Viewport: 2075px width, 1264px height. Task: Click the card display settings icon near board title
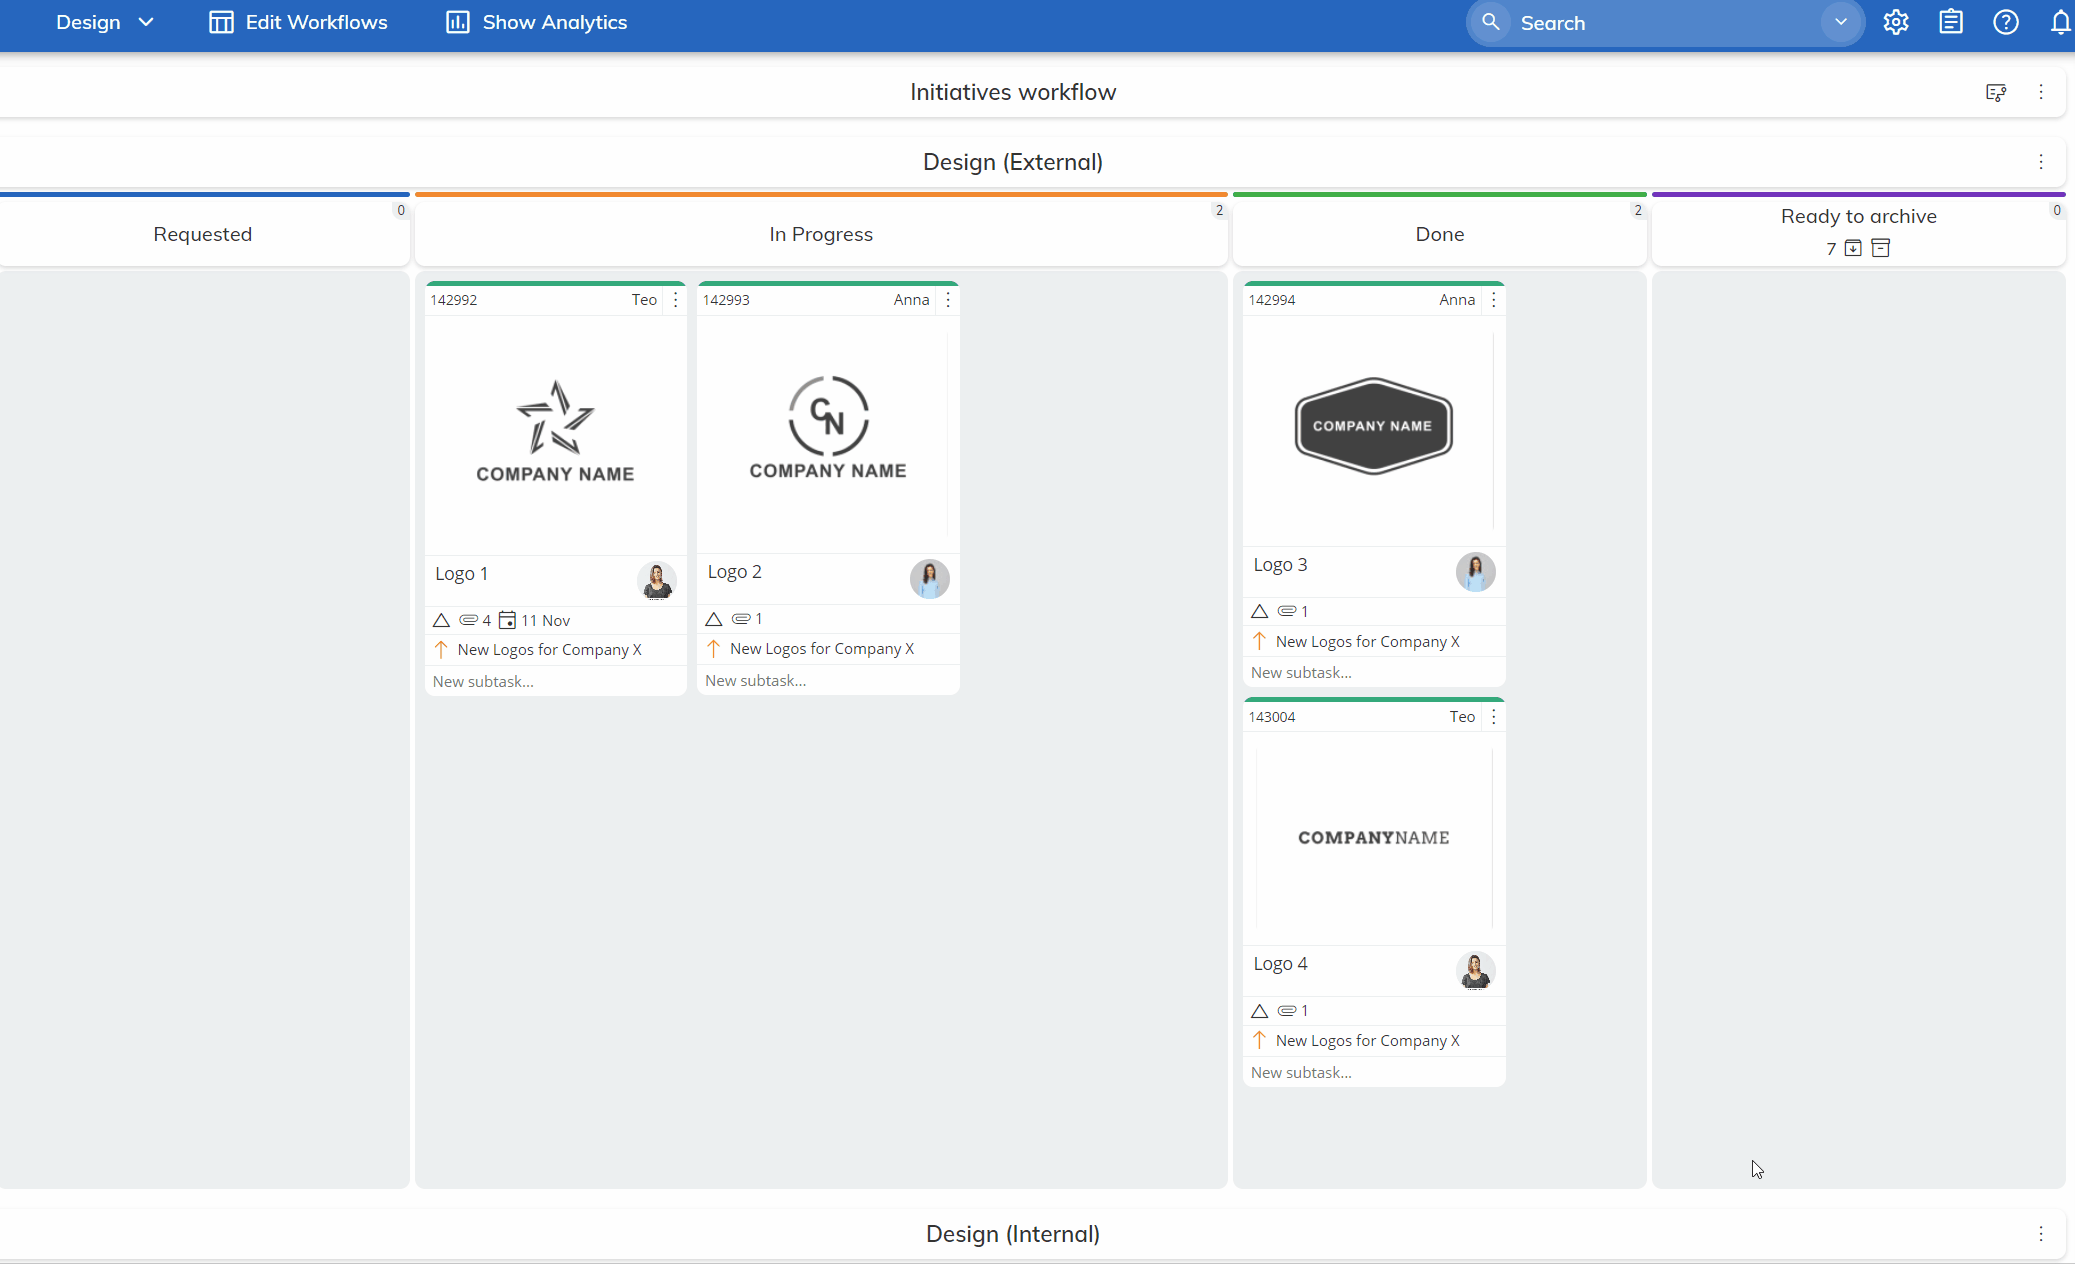click(1996, 91)
